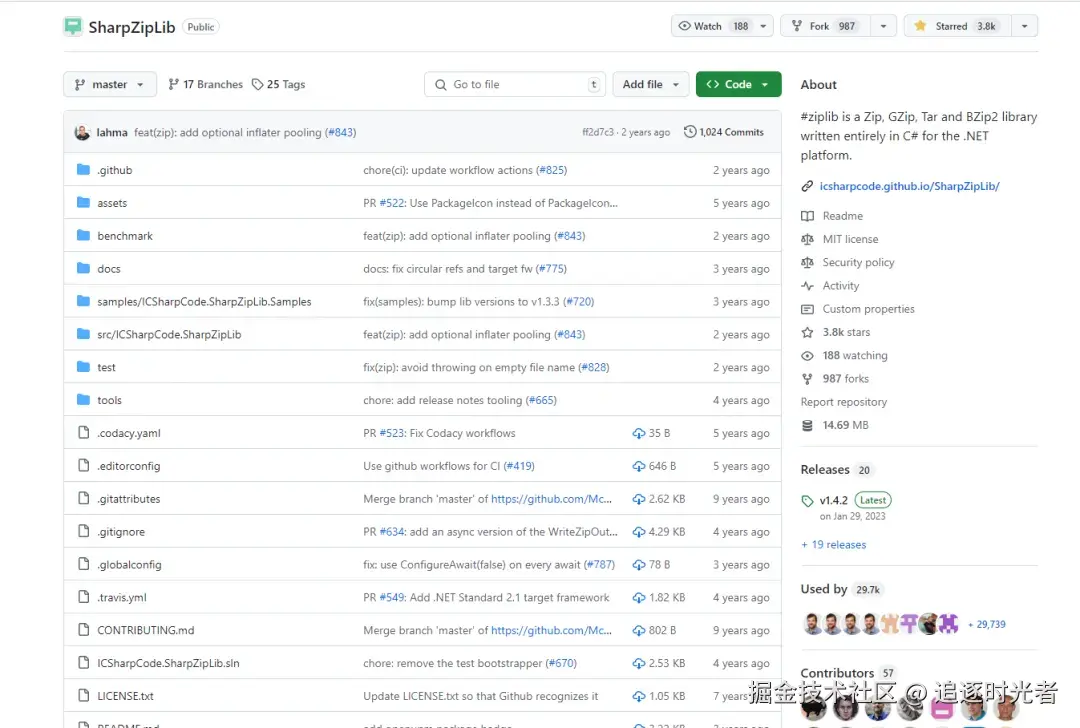The width and height of the screenshot is (1080, 728).
Task: Click the .codacy.yaml file icon
Action: point(83,433)
